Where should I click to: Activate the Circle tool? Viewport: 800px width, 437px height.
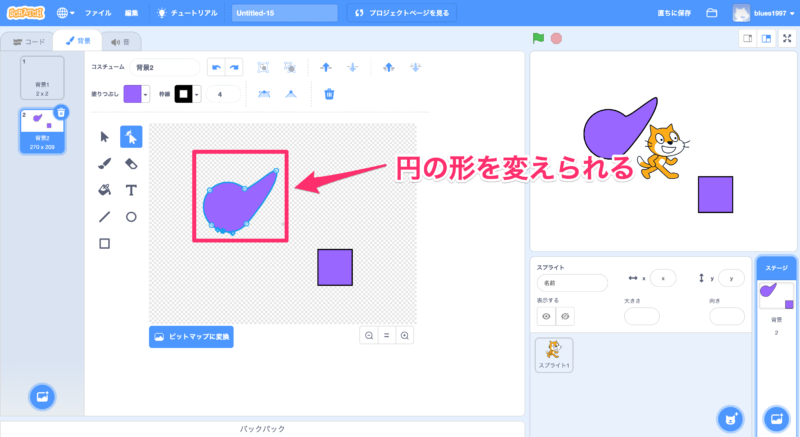point(131,216)
